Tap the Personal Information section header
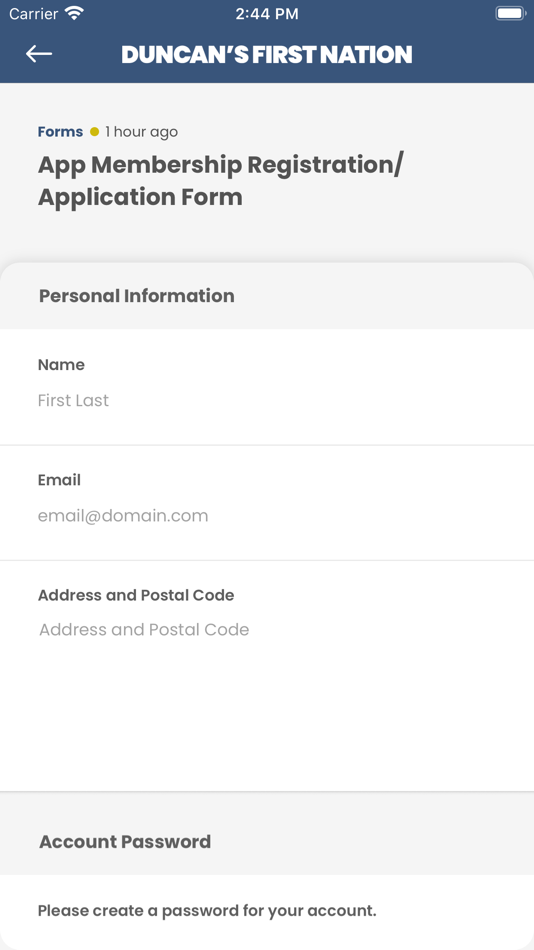The height and width of the screenshot is (950, 534). point(136,296)
